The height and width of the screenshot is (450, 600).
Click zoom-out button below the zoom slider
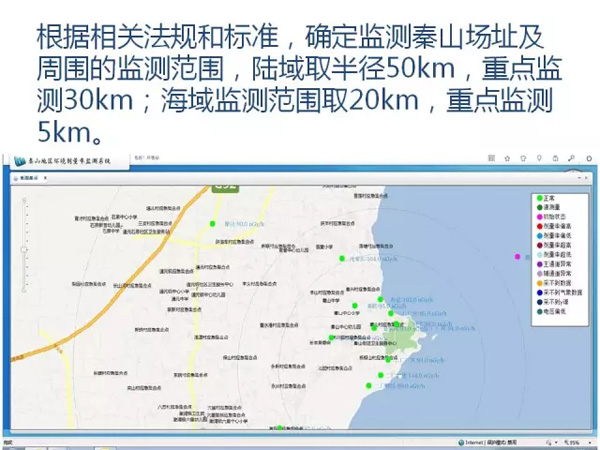pyautogui.click(x=24, y=290)
